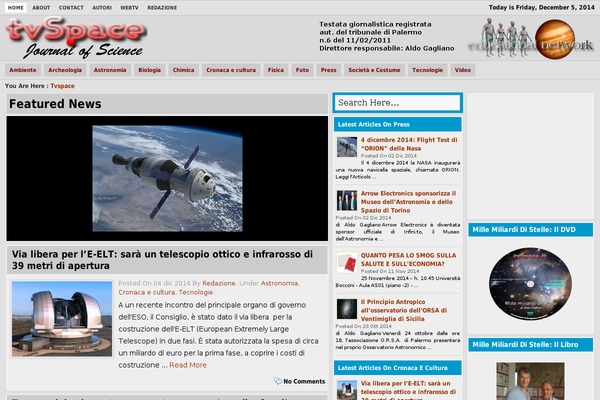The width and height of the screenshot is (600, 400).
Task: Open the REDAZIONE page
Action: tap(162, 8)
